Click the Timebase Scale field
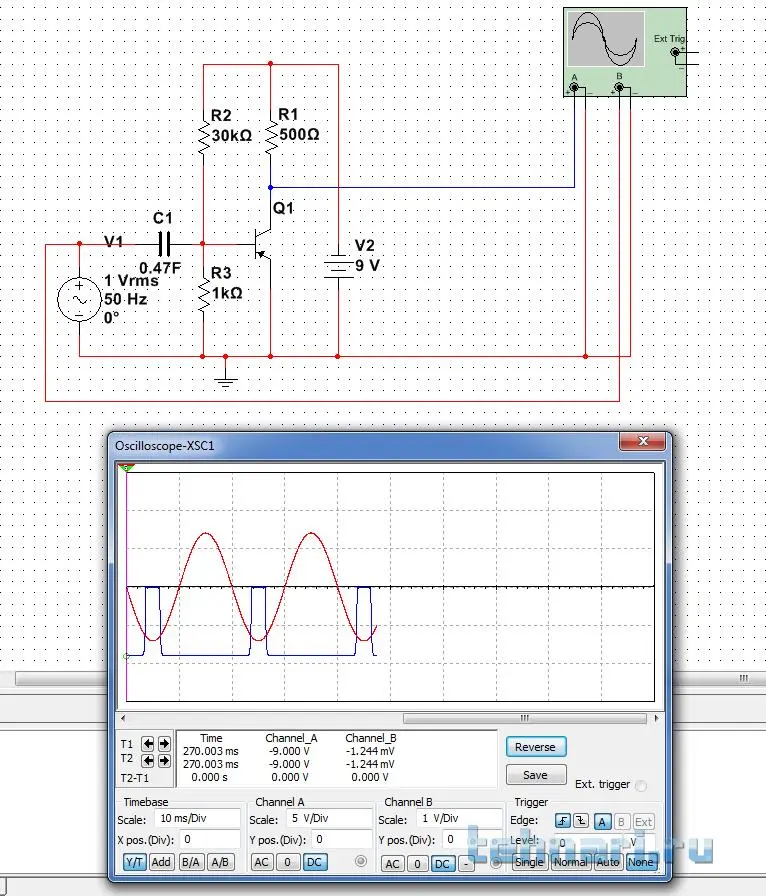The width and height of the screenshot is (766, 896). click(x=198, y=819)
